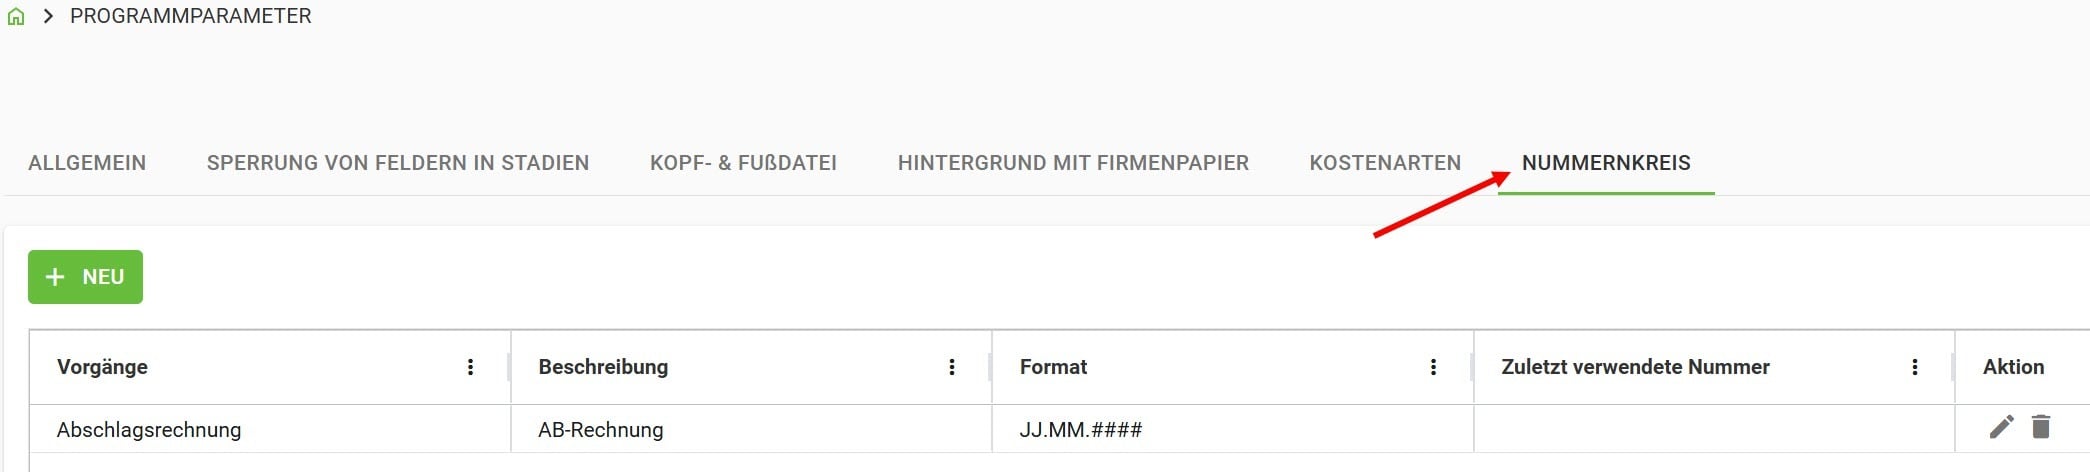2090x472 pixels.
Task: Select the Nummernkreis tab
Action: coord(1606,163)
